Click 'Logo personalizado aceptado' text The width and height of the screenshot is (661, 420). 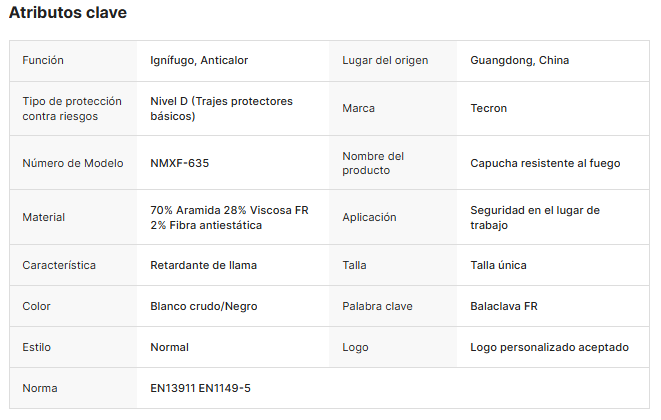click(x=549, y=347)
